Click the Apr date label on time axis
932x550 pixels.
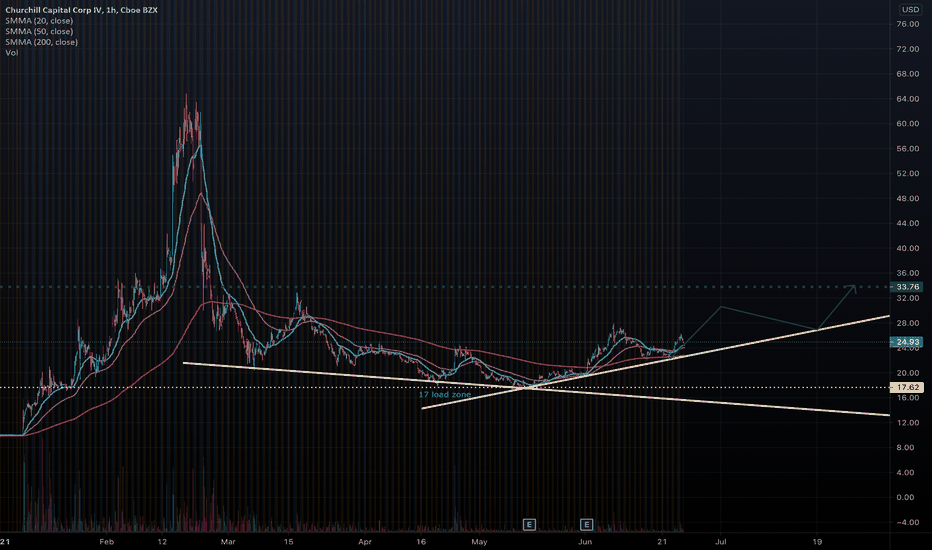pos(365,542)
